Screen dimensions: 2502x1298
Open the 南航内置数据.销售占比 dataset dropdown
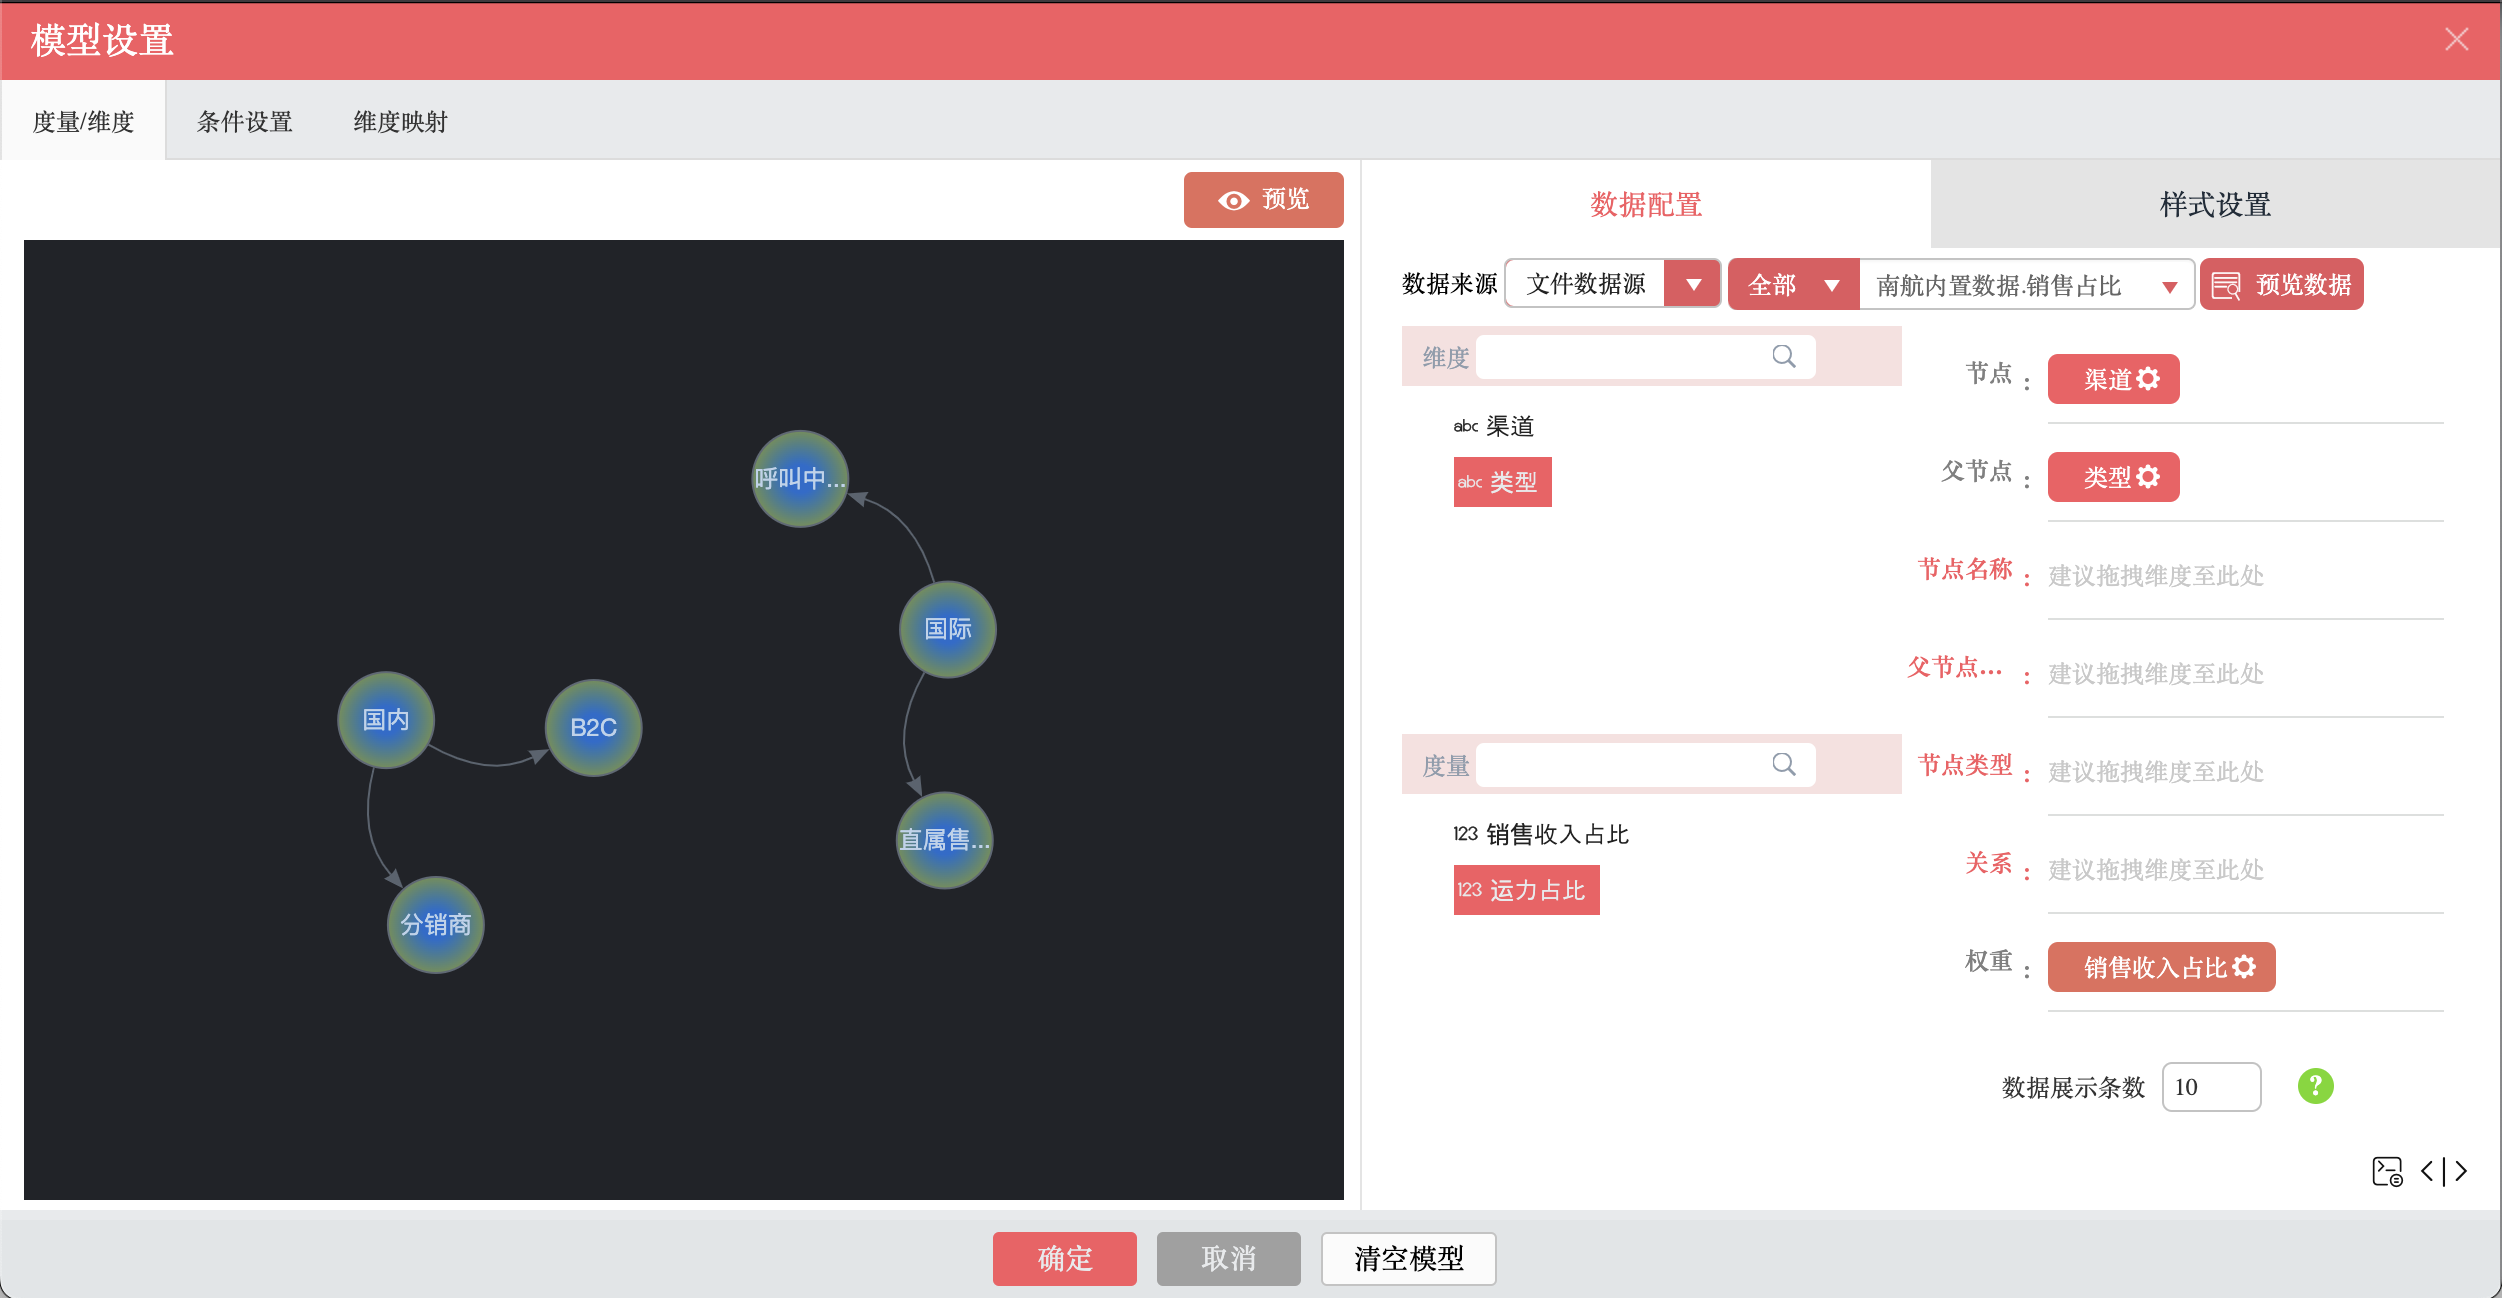point(2027,284)
